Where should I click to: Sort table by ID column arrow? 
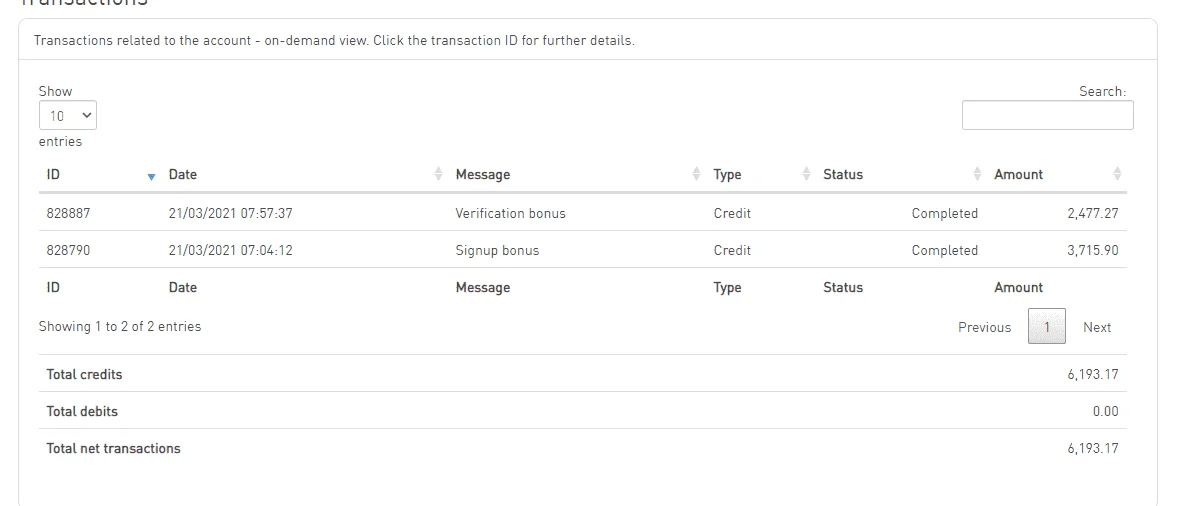tap(151, 177)
